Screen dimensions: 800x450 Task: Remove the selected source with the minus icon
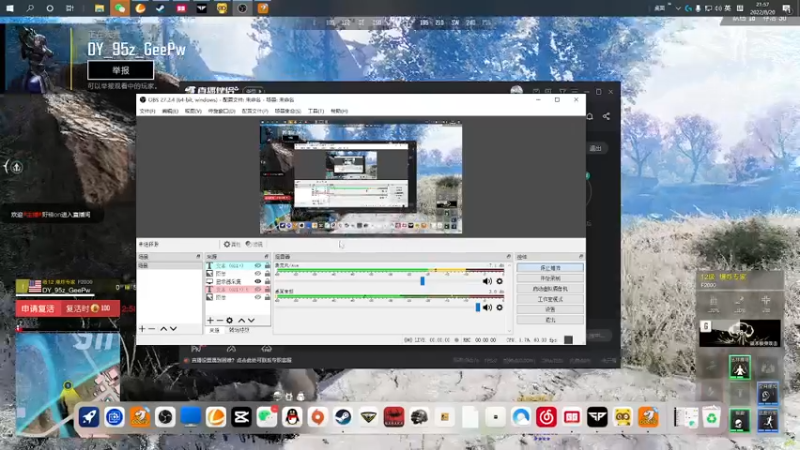point(220,320)
